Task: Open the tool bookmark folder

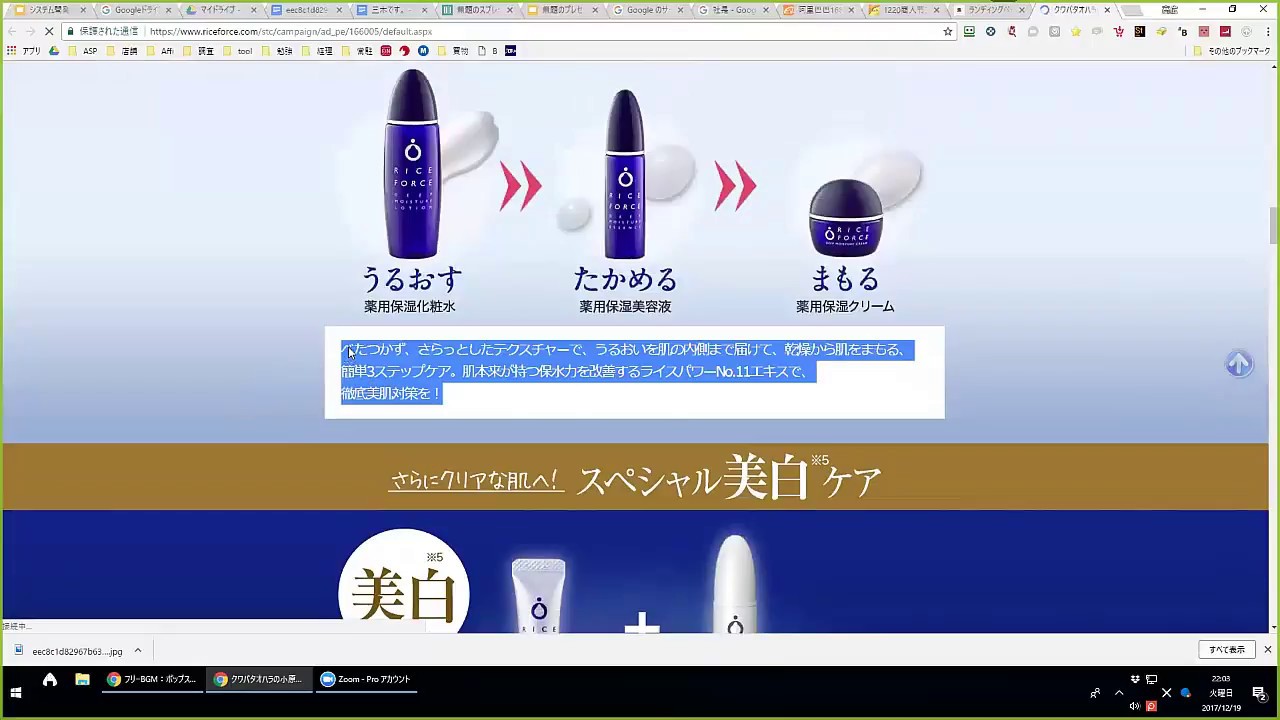Action: point(238,51)
